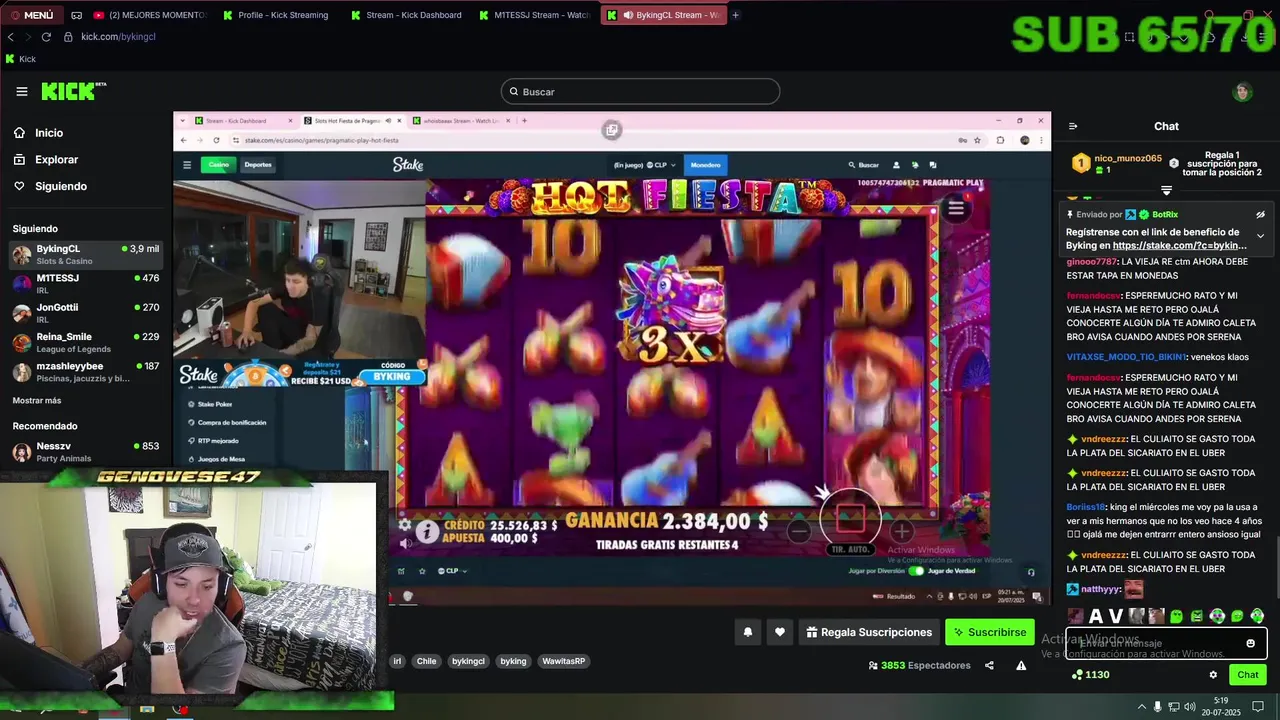Switch to Stream - Kick Dashboard tab
Image resolution: width=1280 pixels, height=720 pixels.
pyautogui.click(x=406, y=15)
